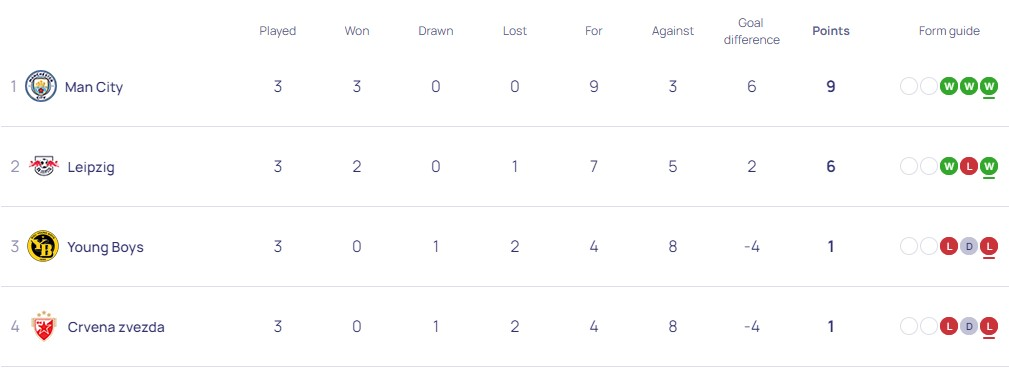Viewport: 1009px width, 380px height.
Task: Click the Against column header
Action: point(672,31)
